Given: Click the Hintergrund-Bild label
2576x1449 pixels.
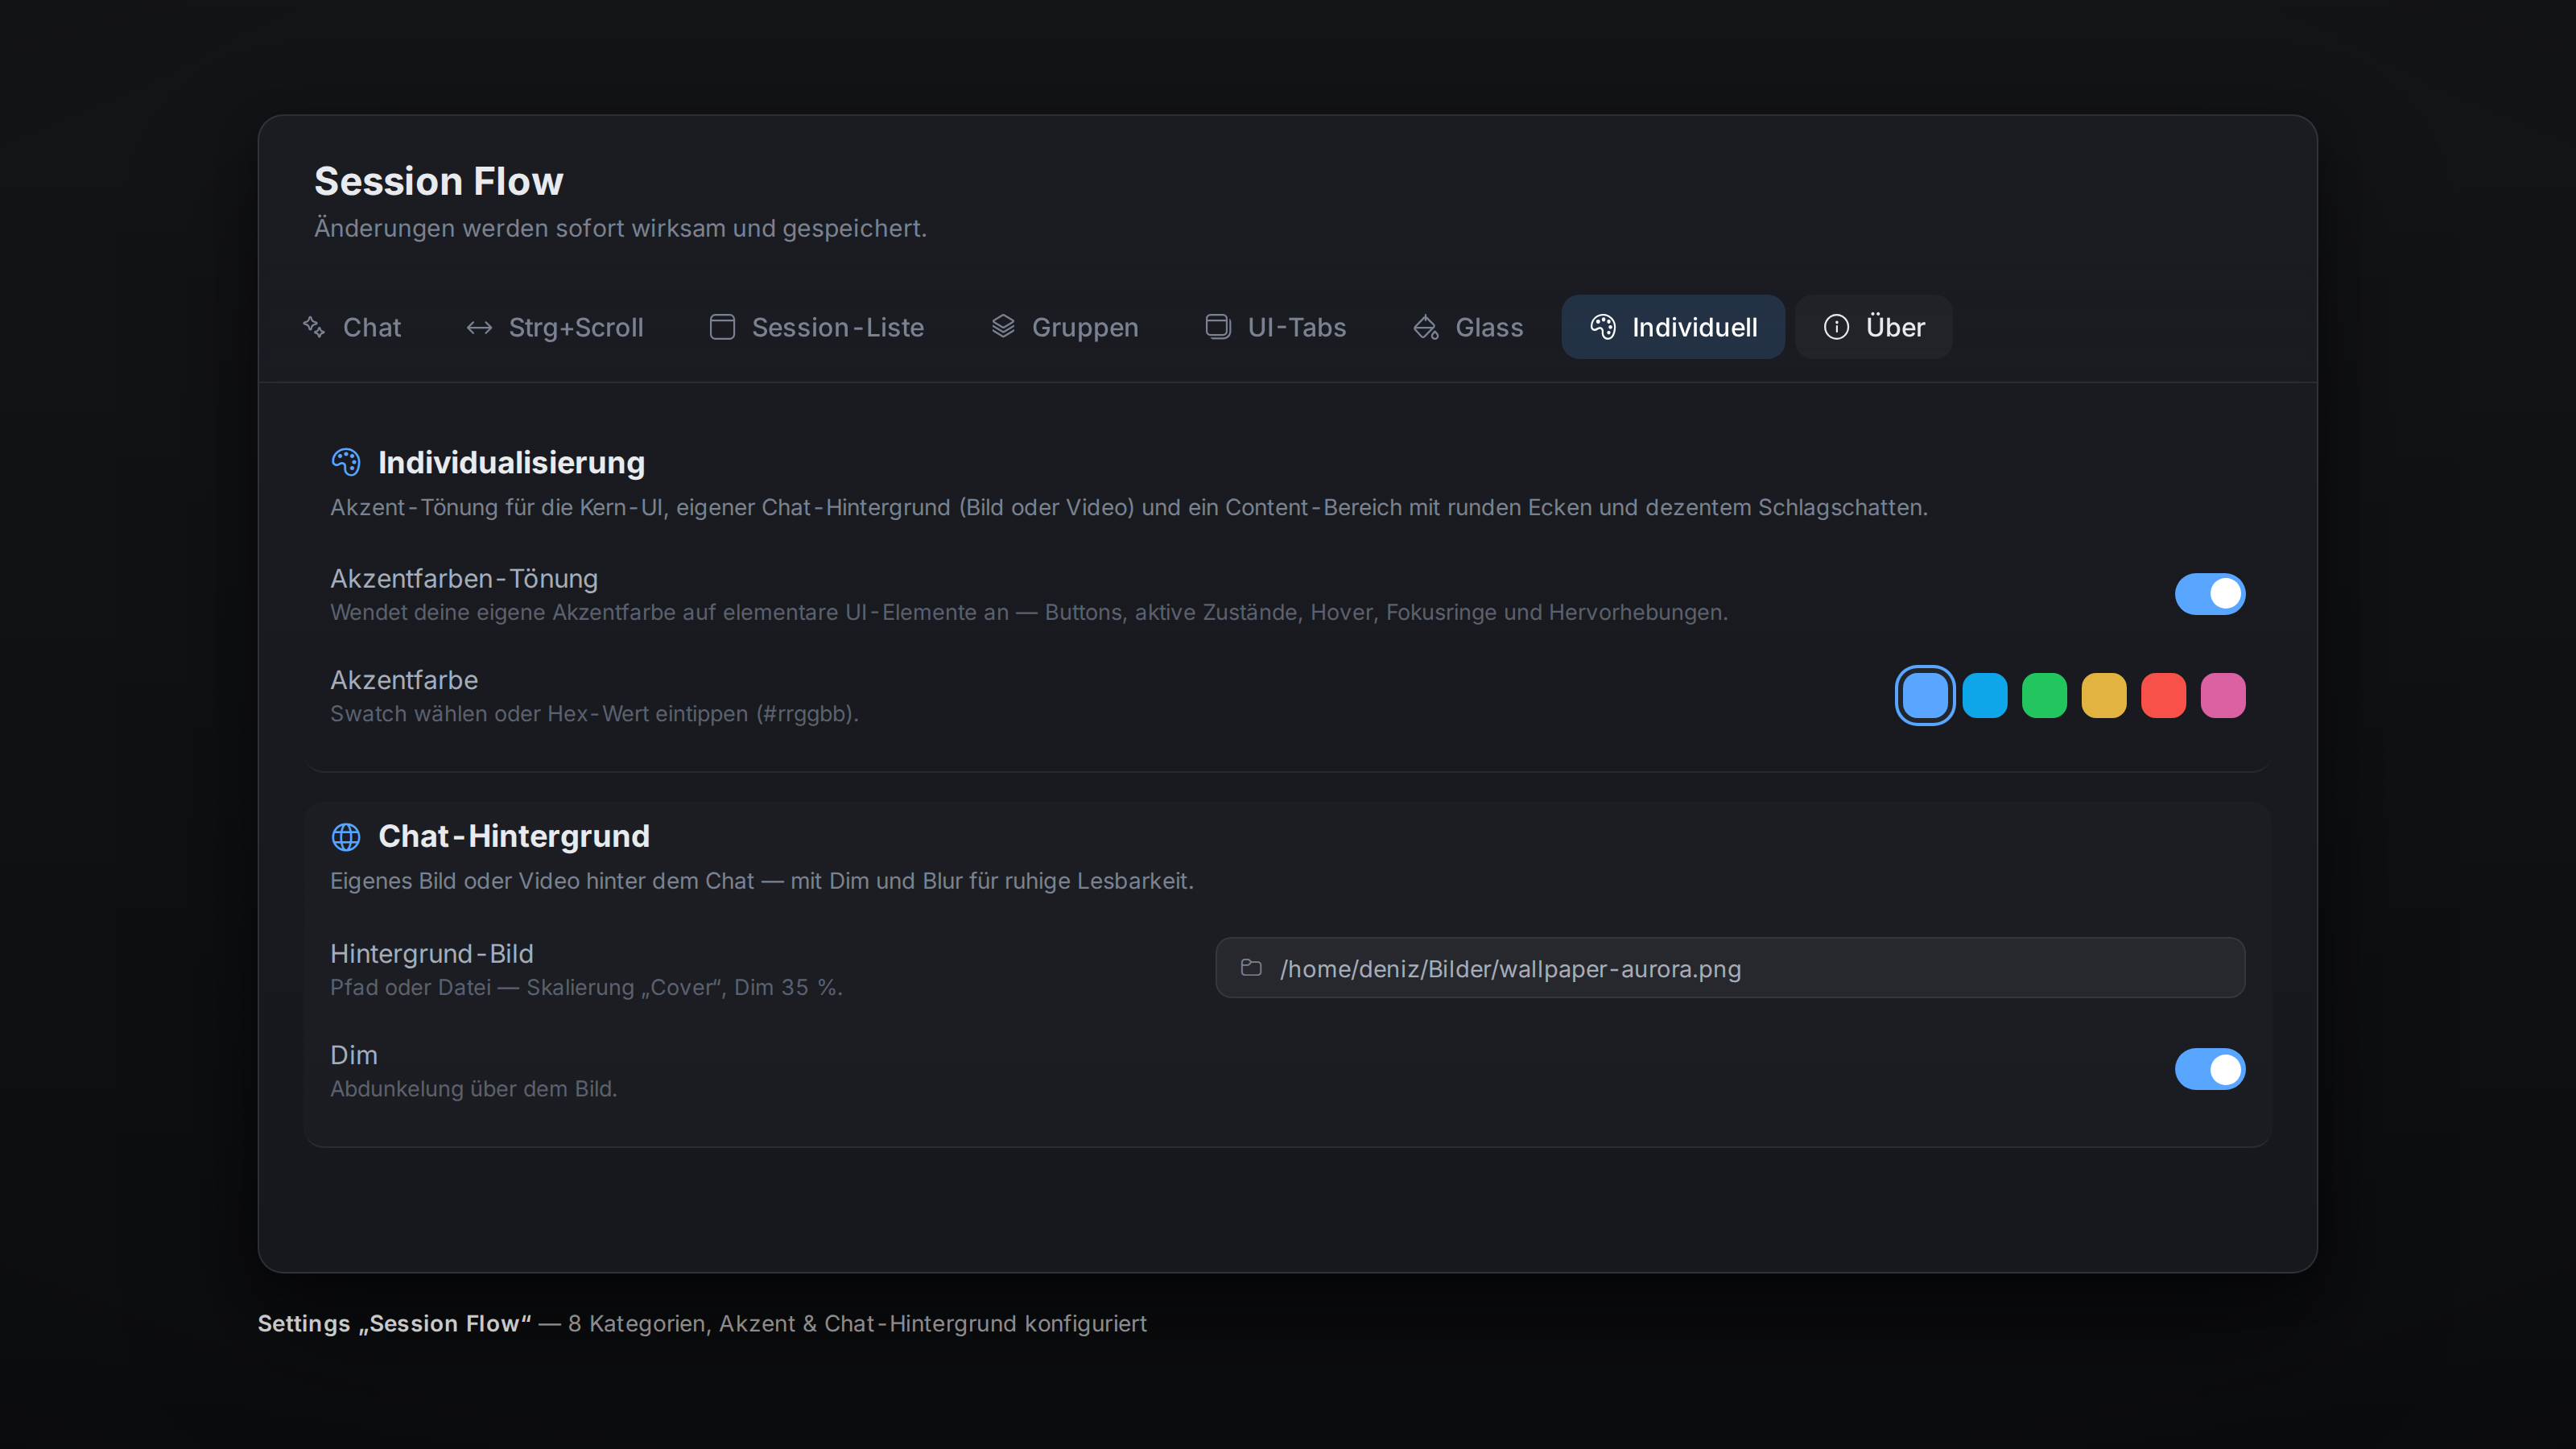Looking at the screenshot, I should (x=432, y=953).
